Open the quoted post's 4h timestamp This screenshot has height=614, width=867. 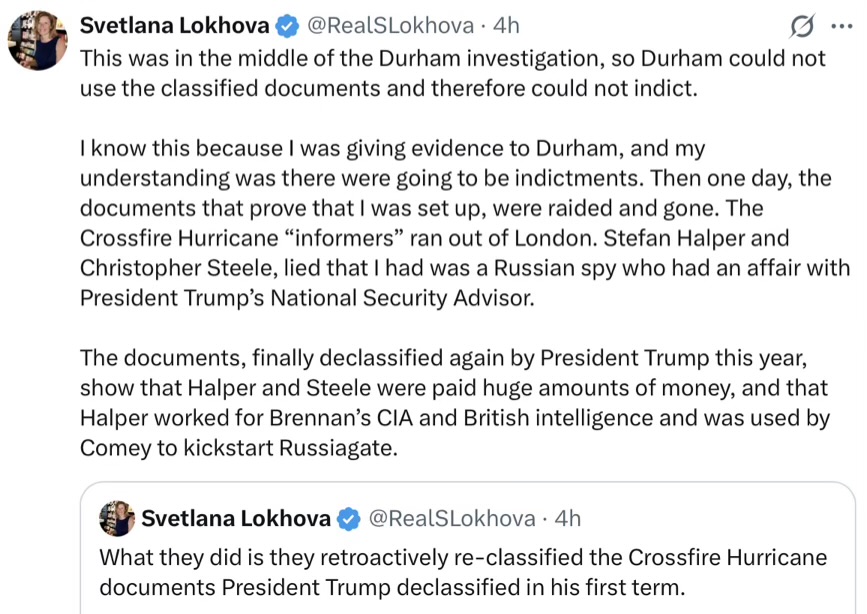tap(567, 518)
